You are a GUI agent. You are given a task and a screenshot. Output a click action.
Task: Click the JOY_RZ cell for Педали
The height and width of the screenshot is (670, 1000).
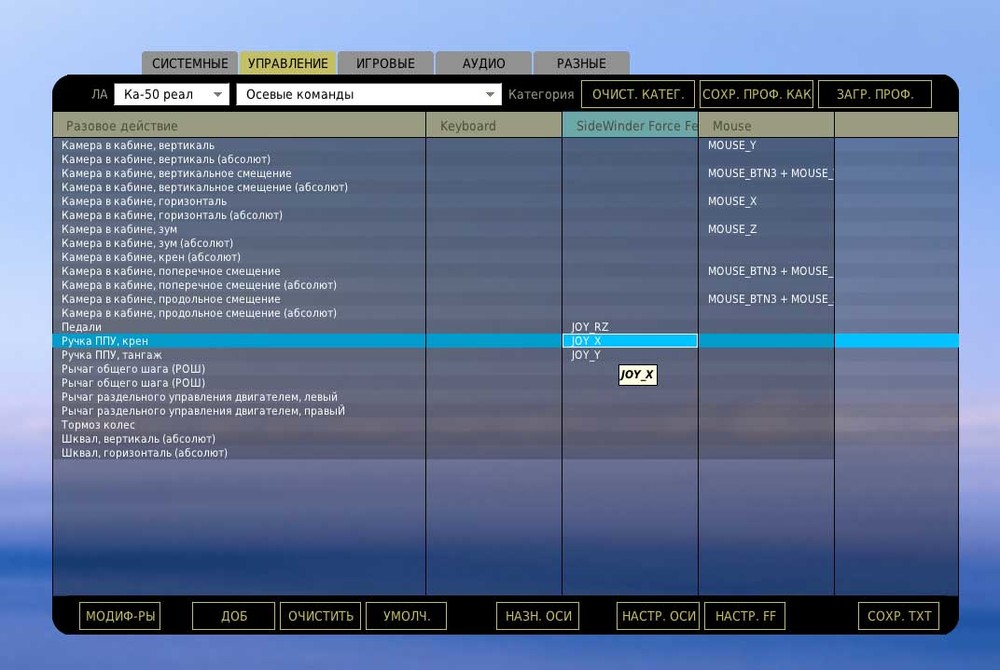(x=630, y=327)
